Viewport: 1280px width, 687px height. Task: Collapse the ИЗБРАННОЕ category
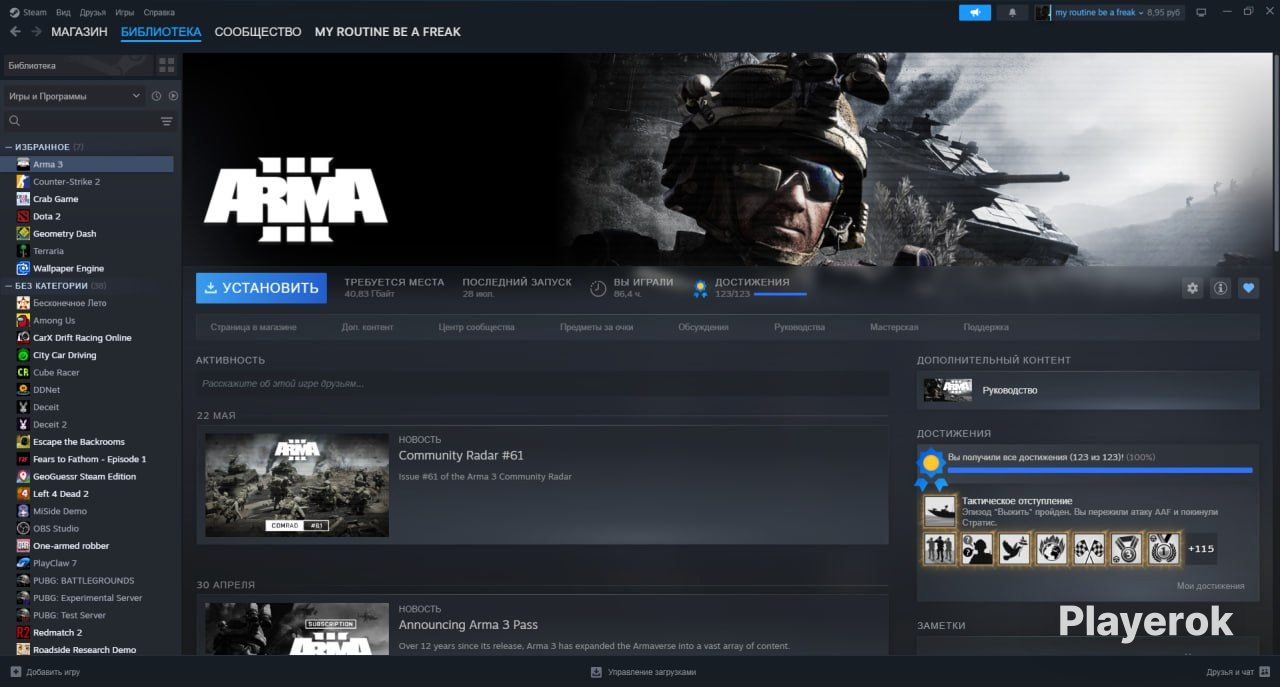[9, 147]
